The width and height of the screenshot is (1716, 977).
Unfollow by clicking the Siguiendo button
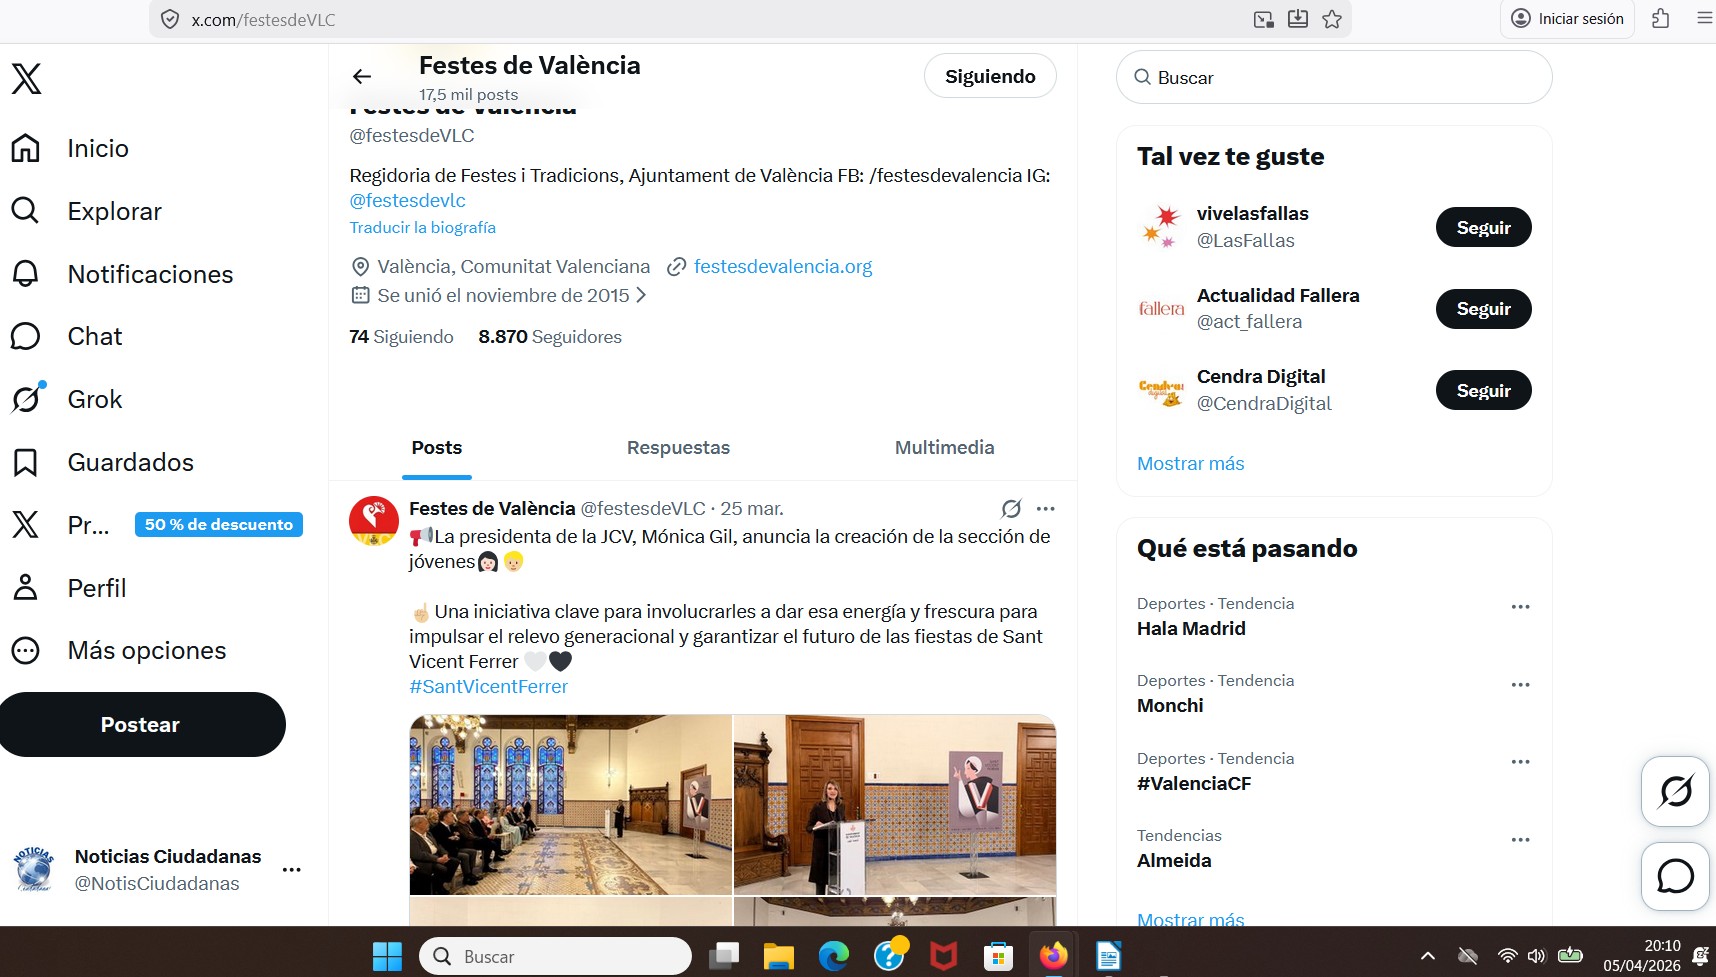pyautogui.click(x=989, y=75)
